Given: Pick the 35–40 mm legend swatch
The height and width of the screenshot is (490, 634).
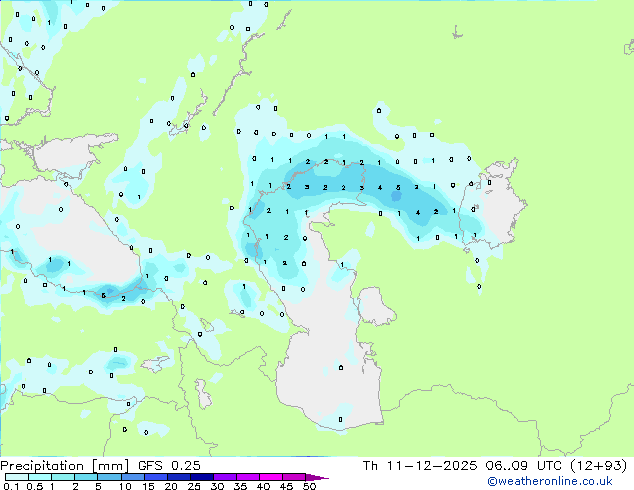Looking at the screenshot, I should (x=248, y=477).
